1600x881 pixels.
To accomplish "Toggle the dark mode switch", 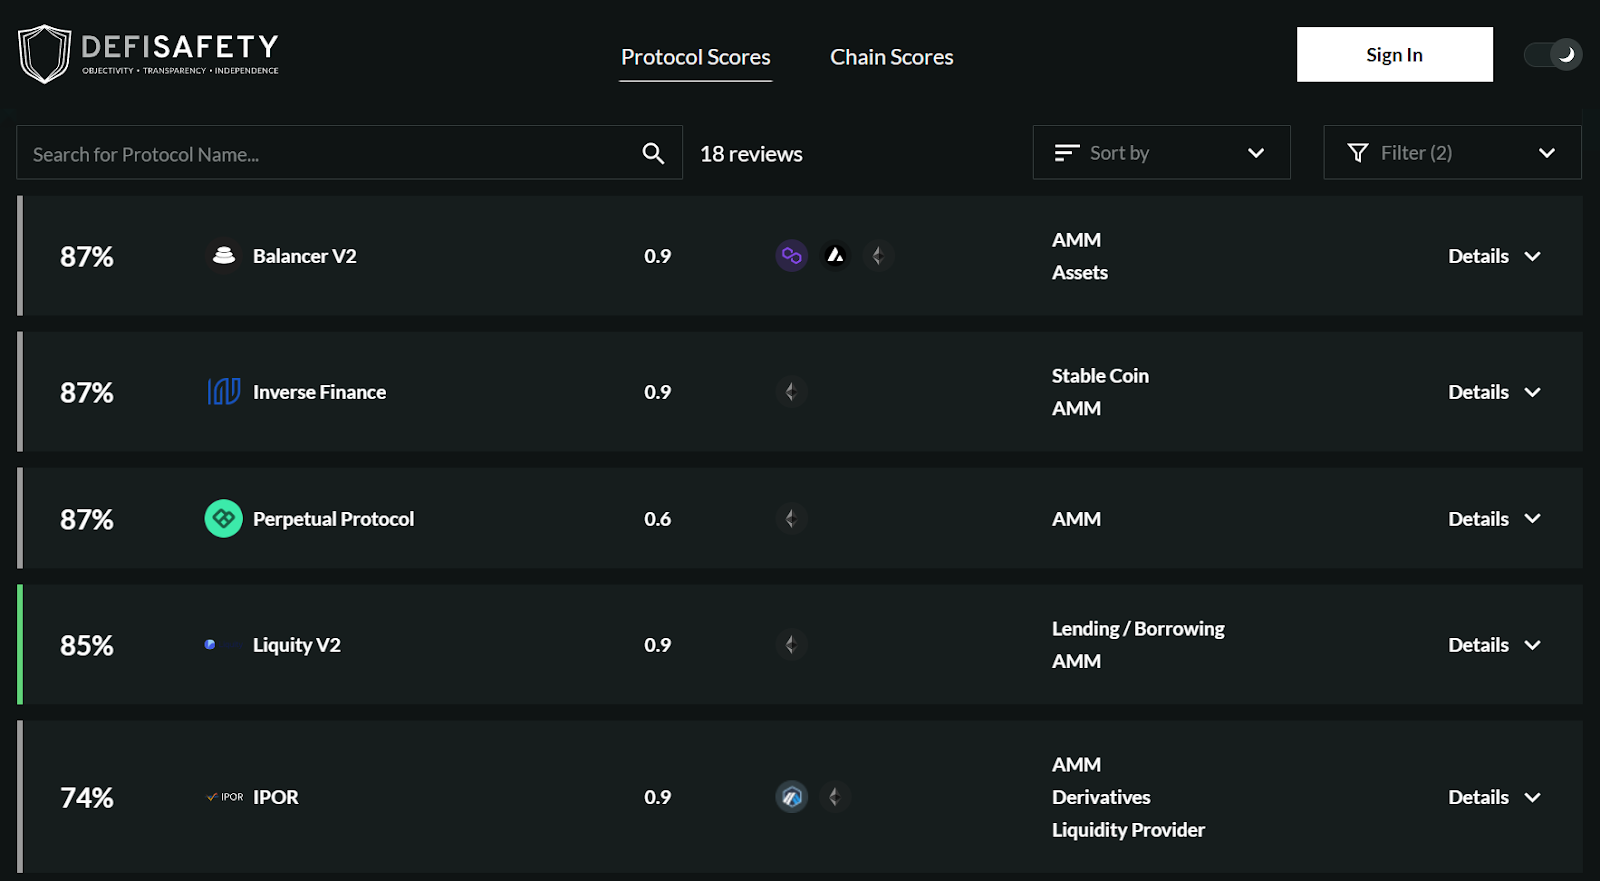I will (1553, 55).
